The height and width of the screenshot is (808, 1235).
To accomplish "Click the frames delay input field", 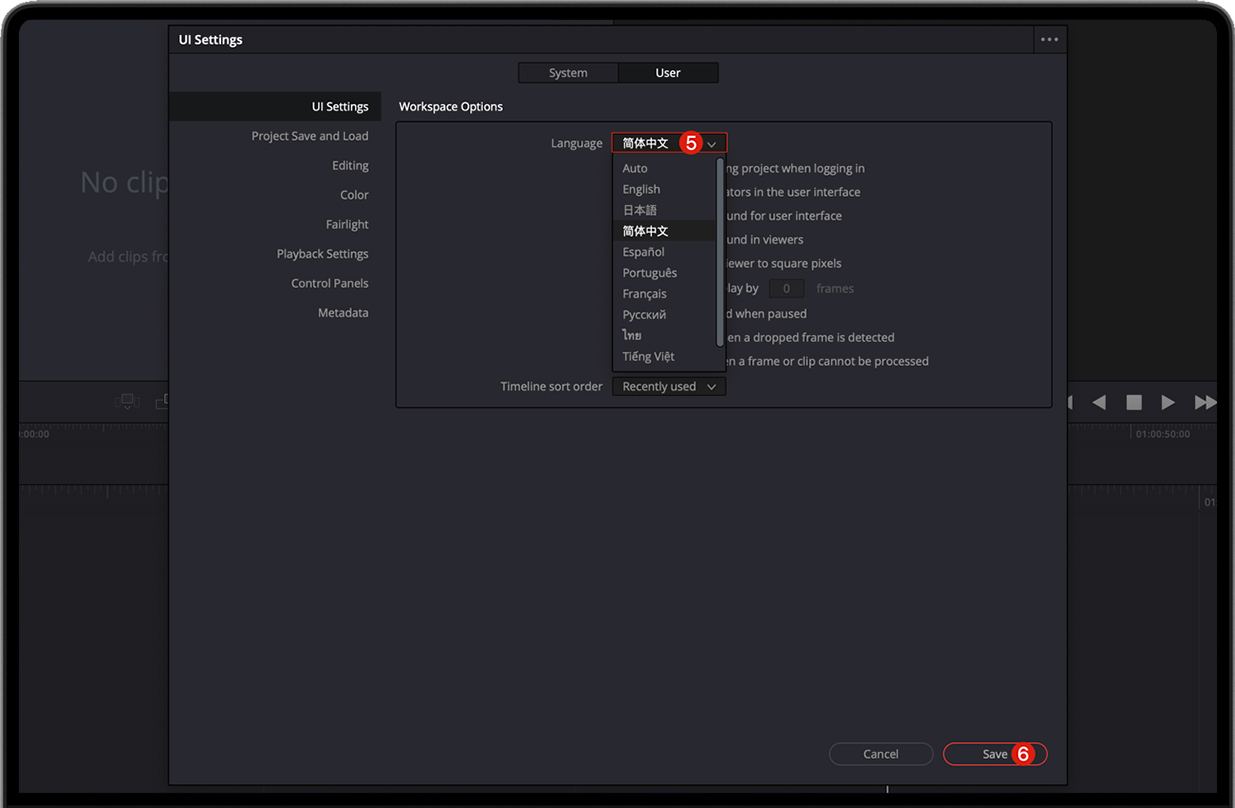I will (x=787, y=288).
